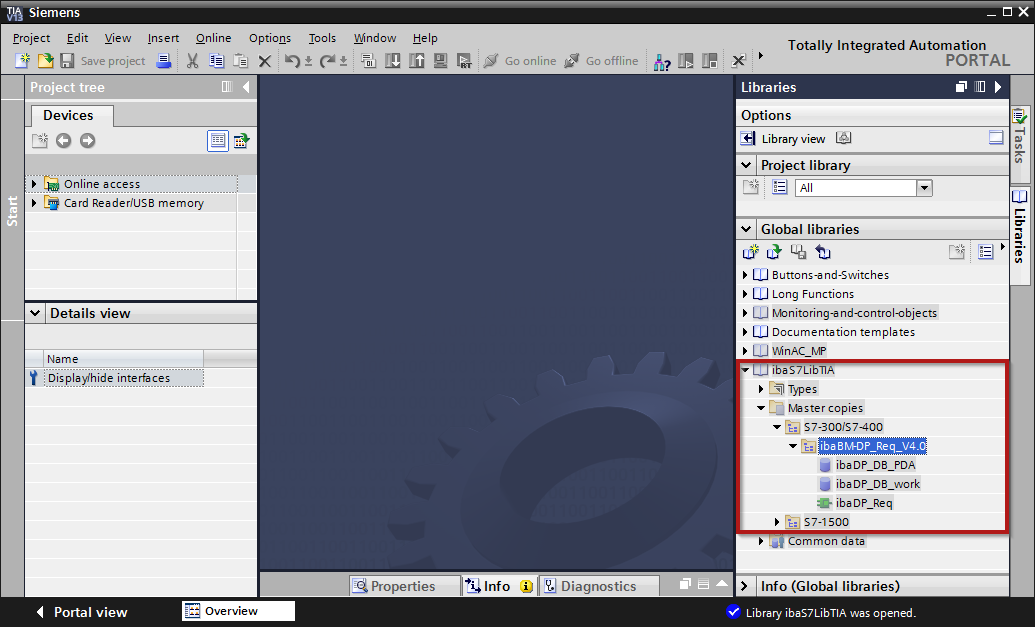Viewport: 1035px width, 627px height.
Task: Expand the S7-1500 folder
Action: [x=778, y=522]
